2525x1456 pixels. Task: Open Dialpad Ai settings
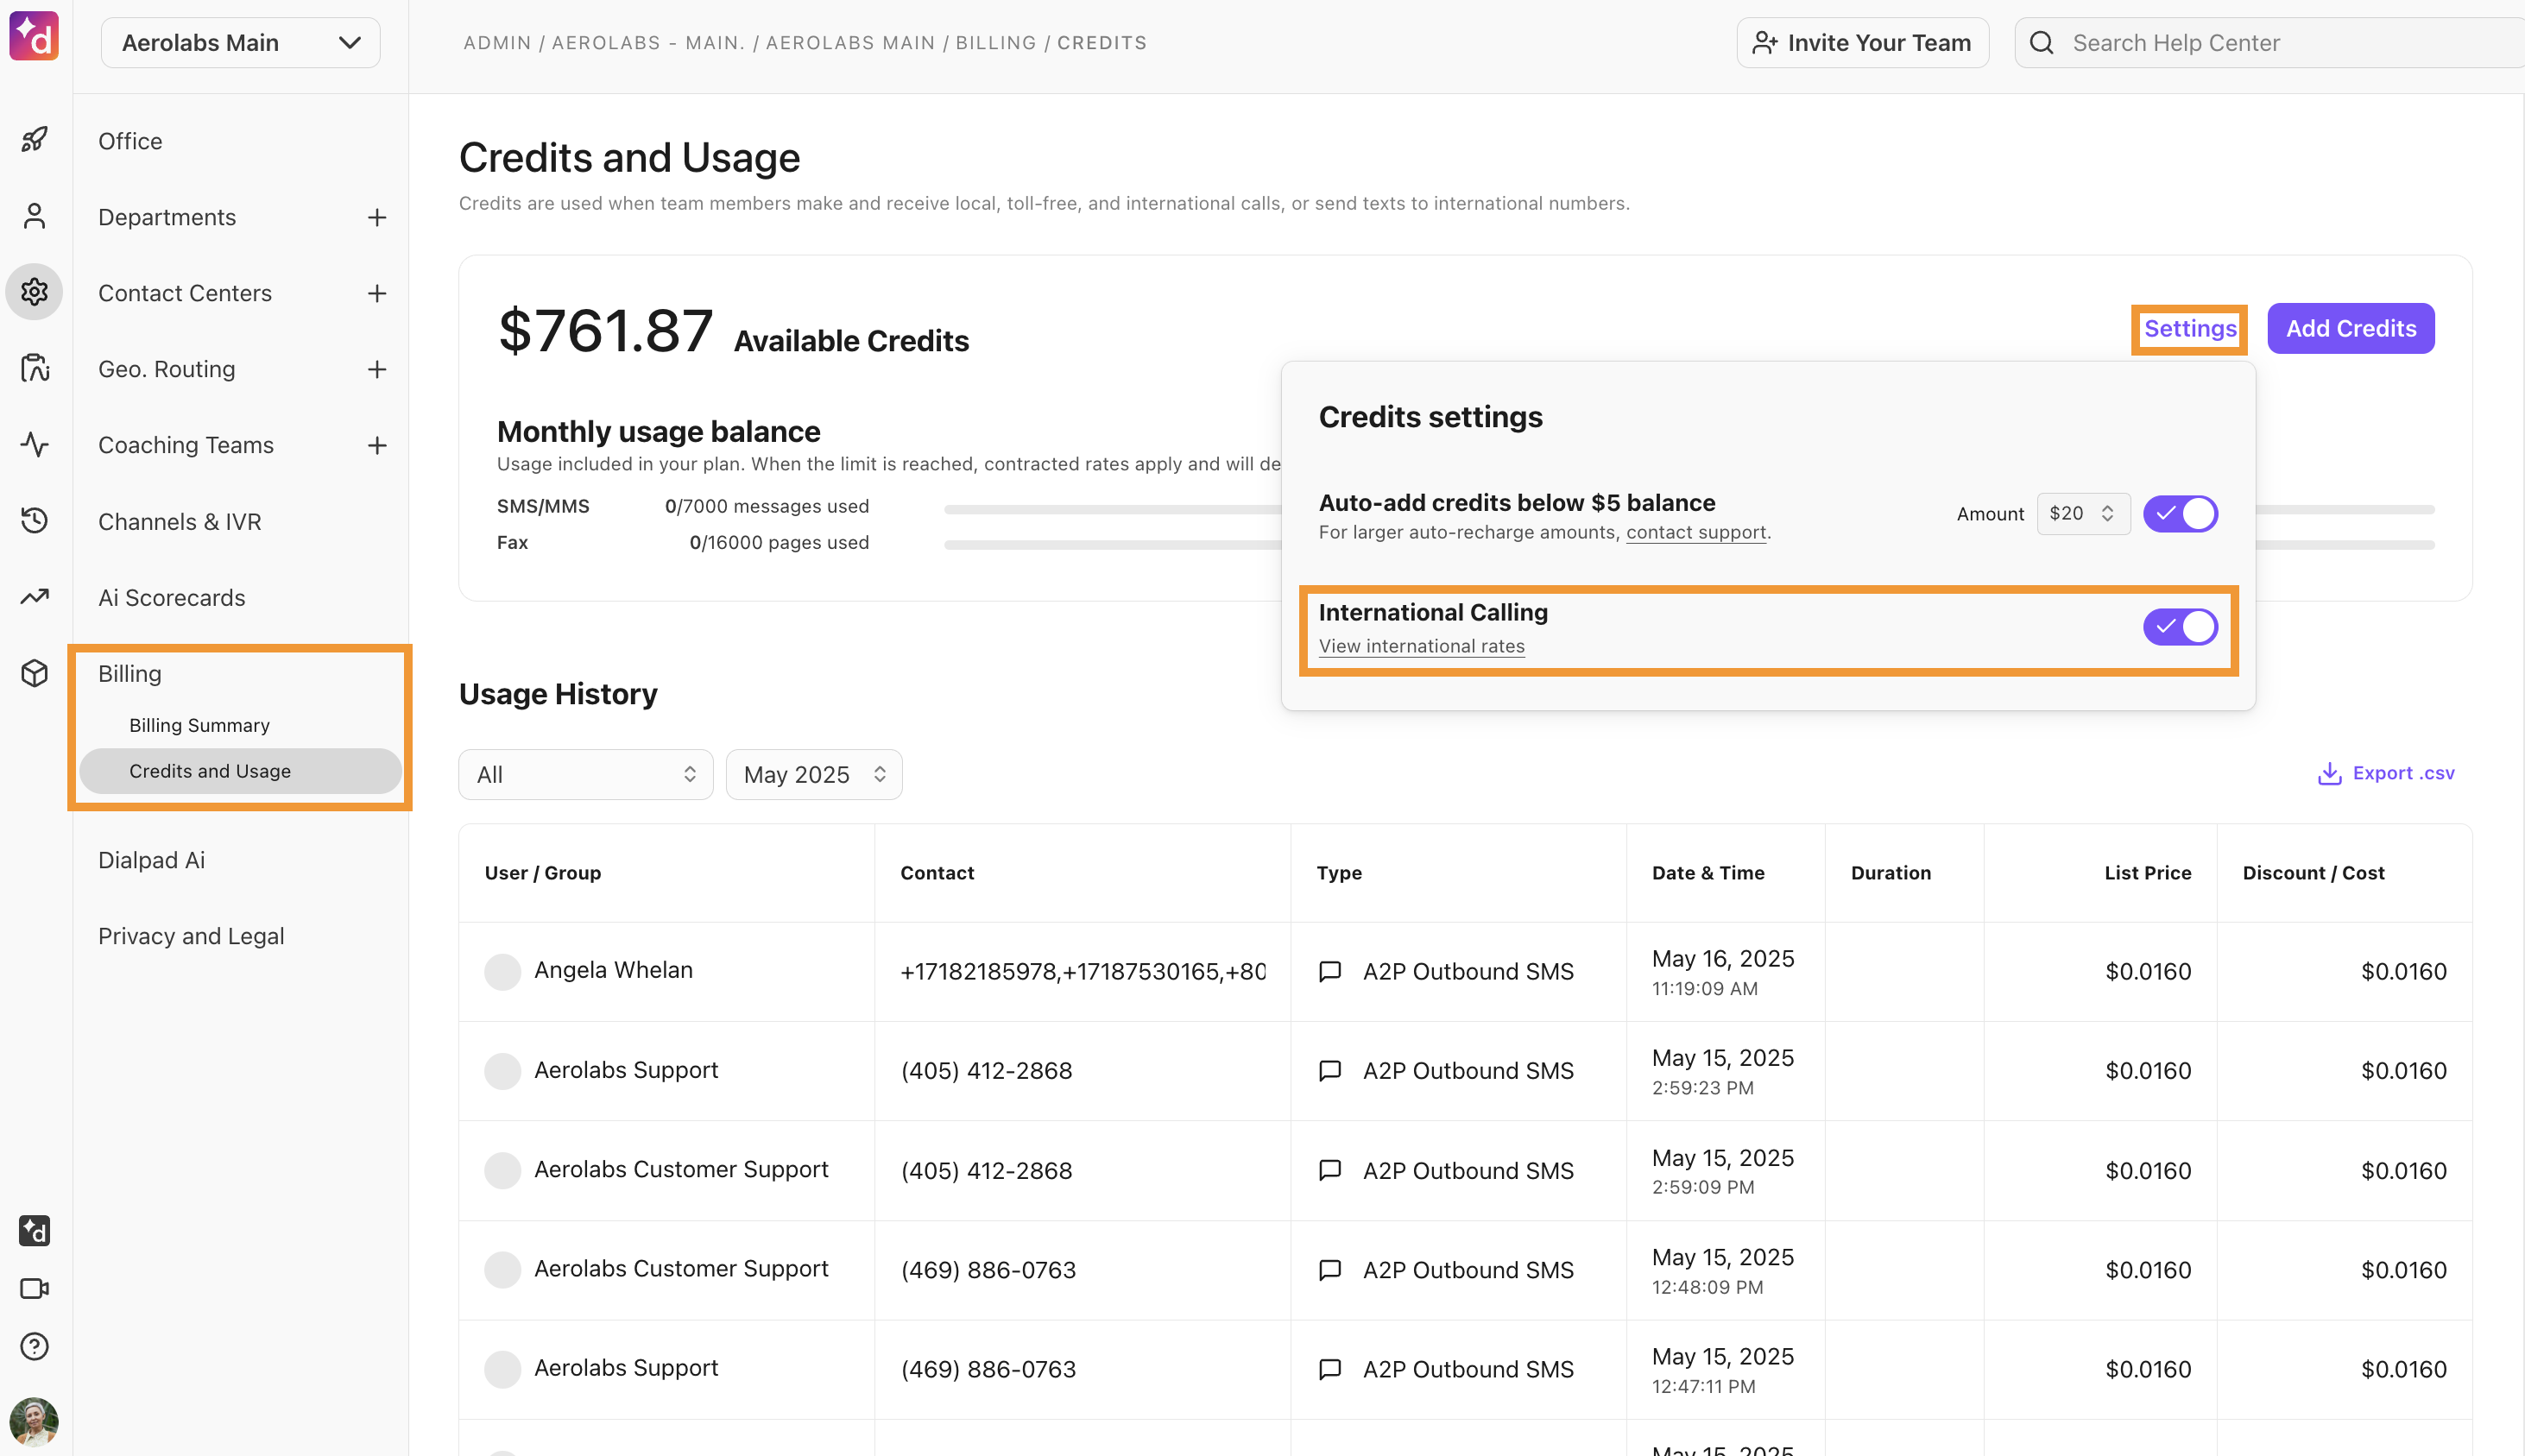click(151, 860)
